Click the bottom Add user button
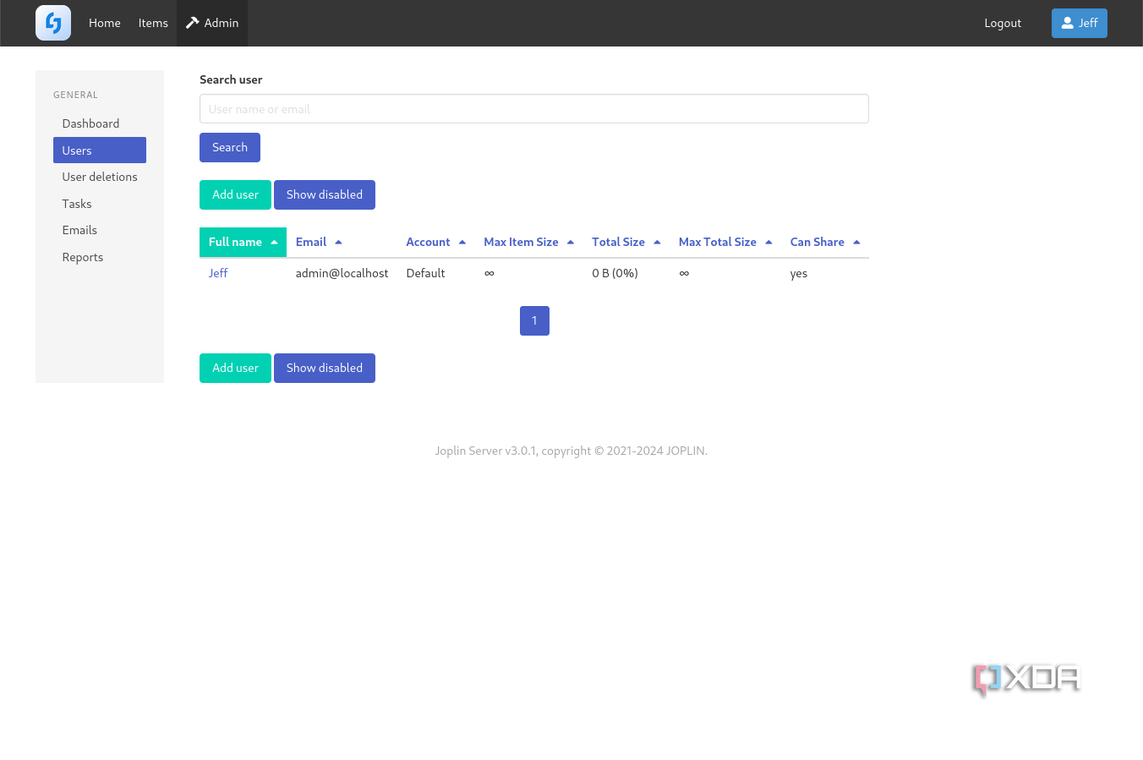The width and height of the screenshot is (1143, 760). 235,368
